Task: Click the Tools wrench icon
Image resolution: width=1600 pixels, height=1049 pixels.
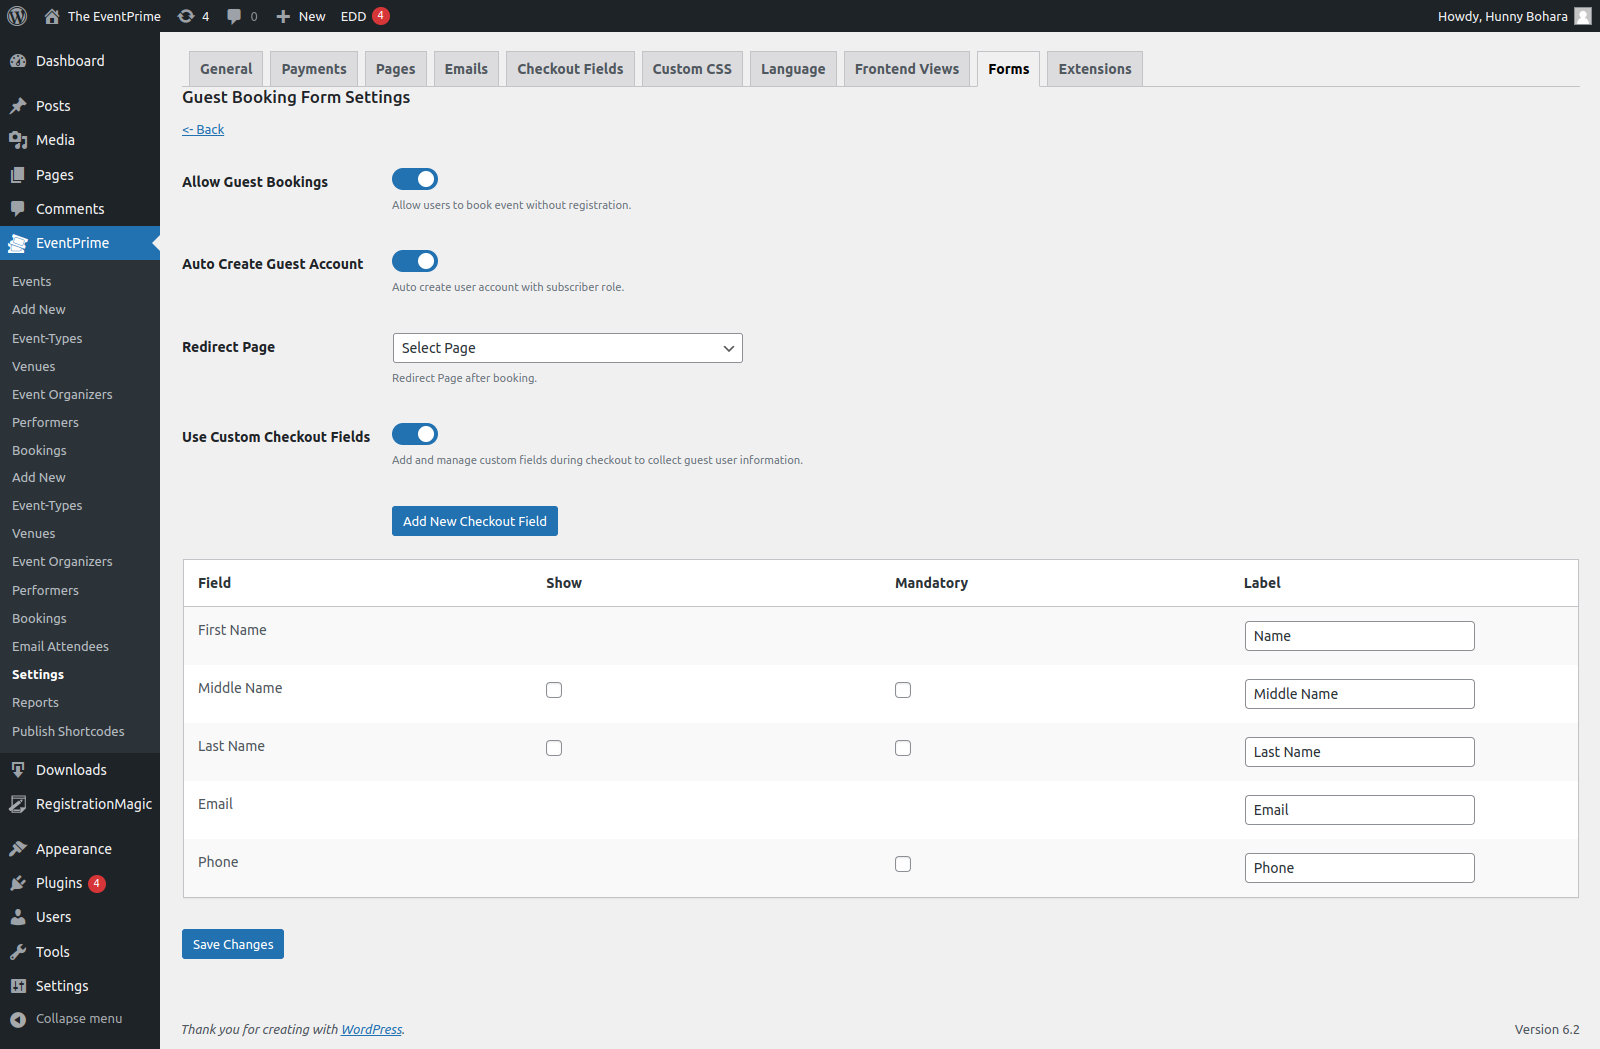Action: pyautogui.click(x=18, y=952)
